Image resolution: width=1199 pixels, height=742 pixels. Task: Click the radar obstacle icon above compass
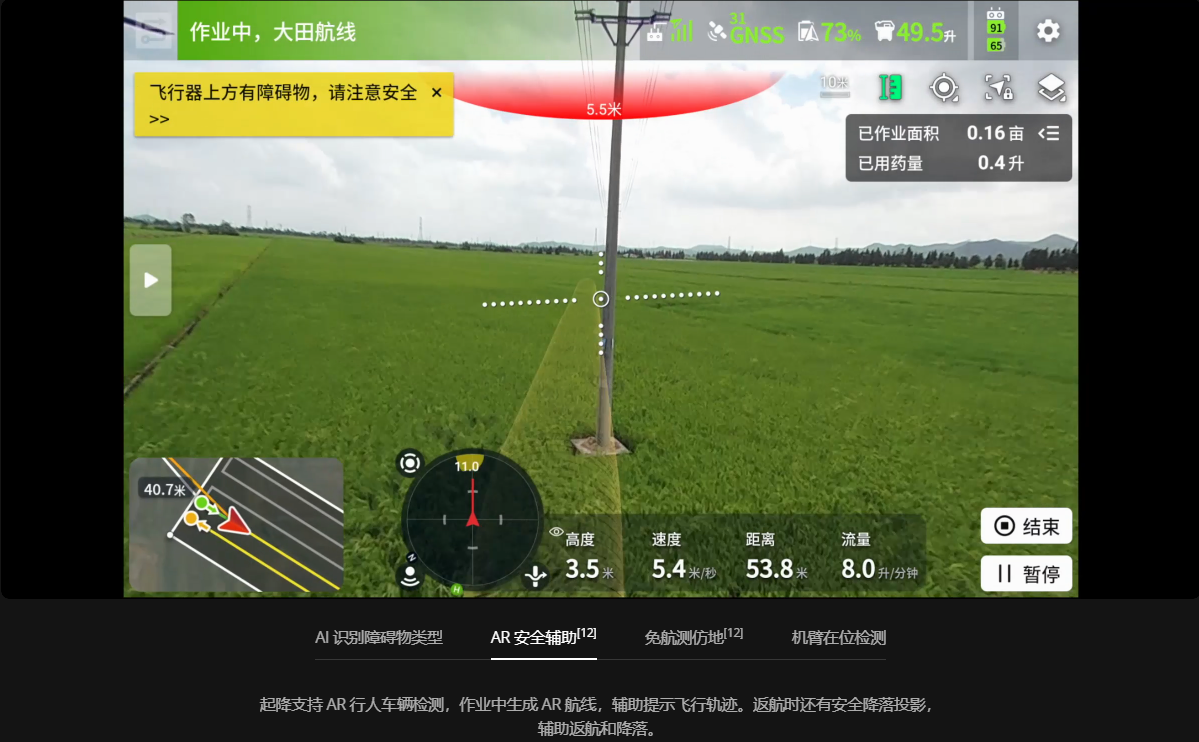(409, 463)
